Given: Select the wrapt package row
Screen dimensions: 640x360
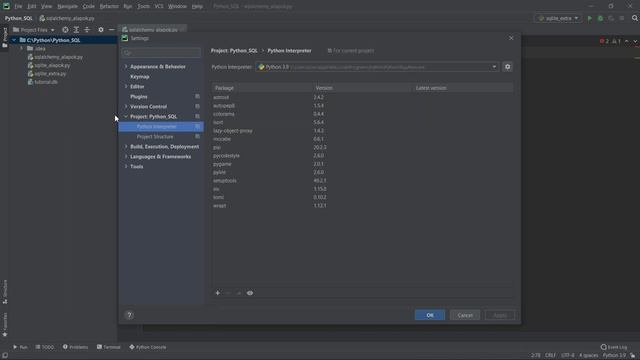Looking at the screenshot, I should coord(362,206).
